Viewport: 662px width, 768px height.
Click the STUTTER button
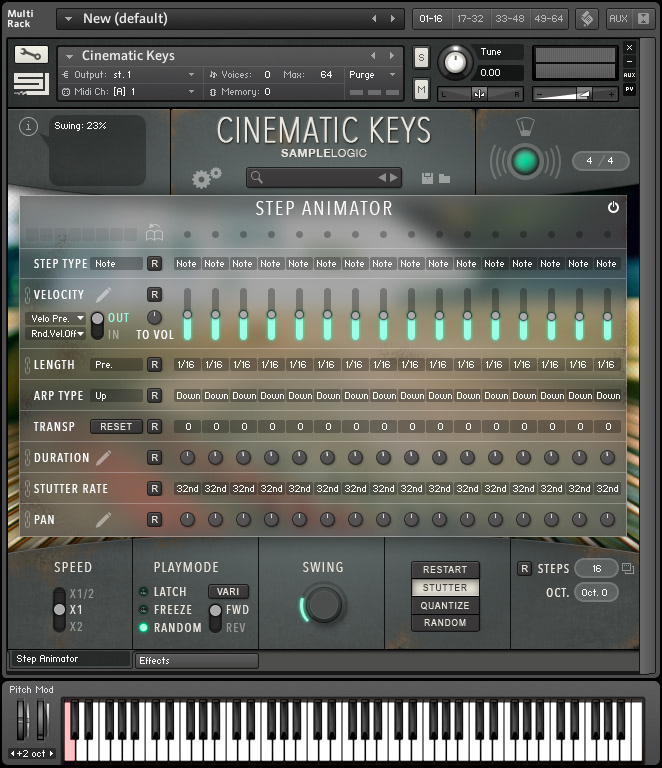click(x=445, y=587)
